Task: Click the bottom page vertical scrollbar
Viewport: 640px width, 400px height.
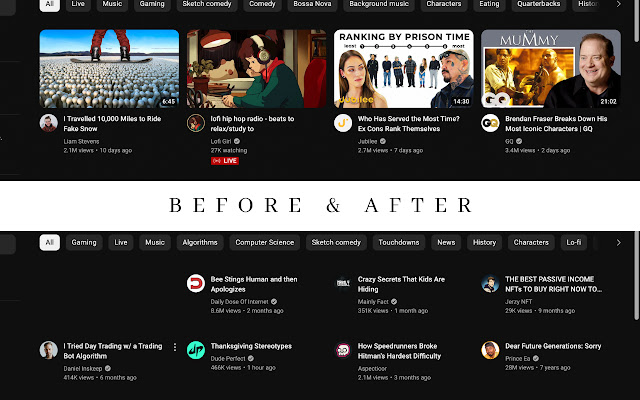Action: point(636,276)
